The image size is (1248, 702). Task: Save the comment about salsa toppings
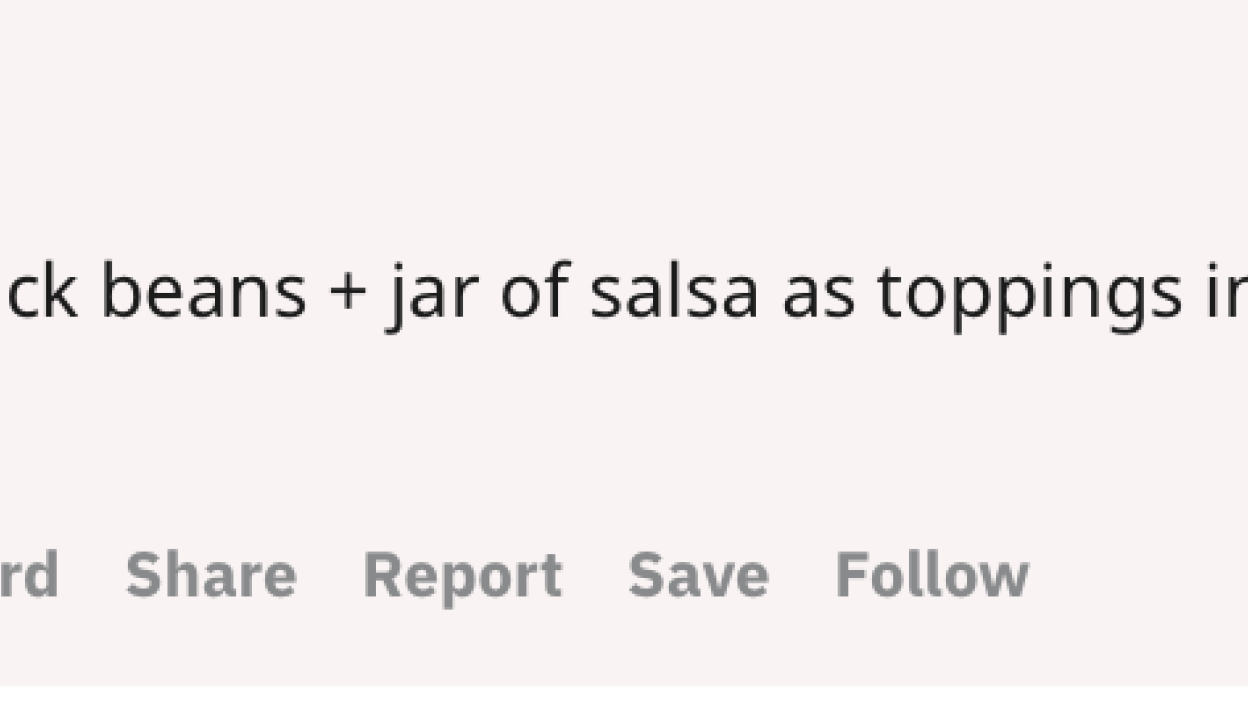[x=698, y=575]
